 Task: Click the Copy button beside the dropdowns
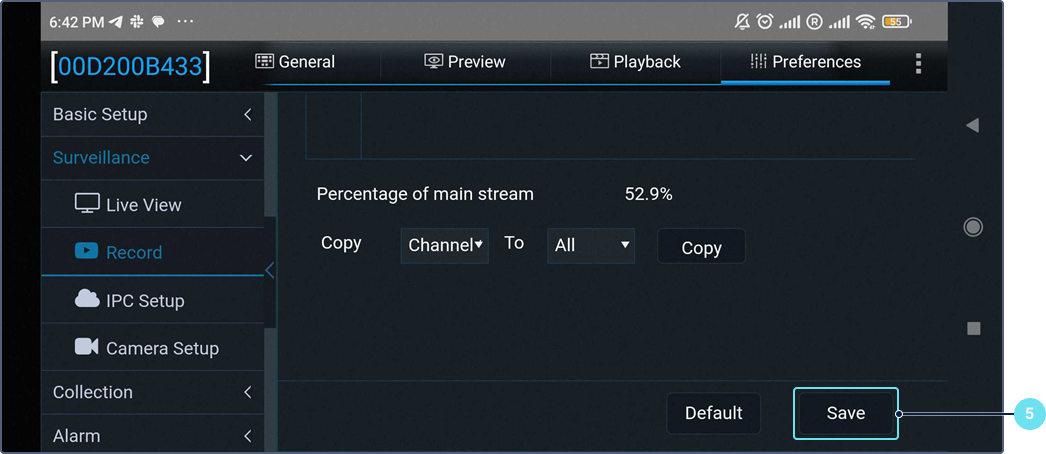[x=701, y=247]
